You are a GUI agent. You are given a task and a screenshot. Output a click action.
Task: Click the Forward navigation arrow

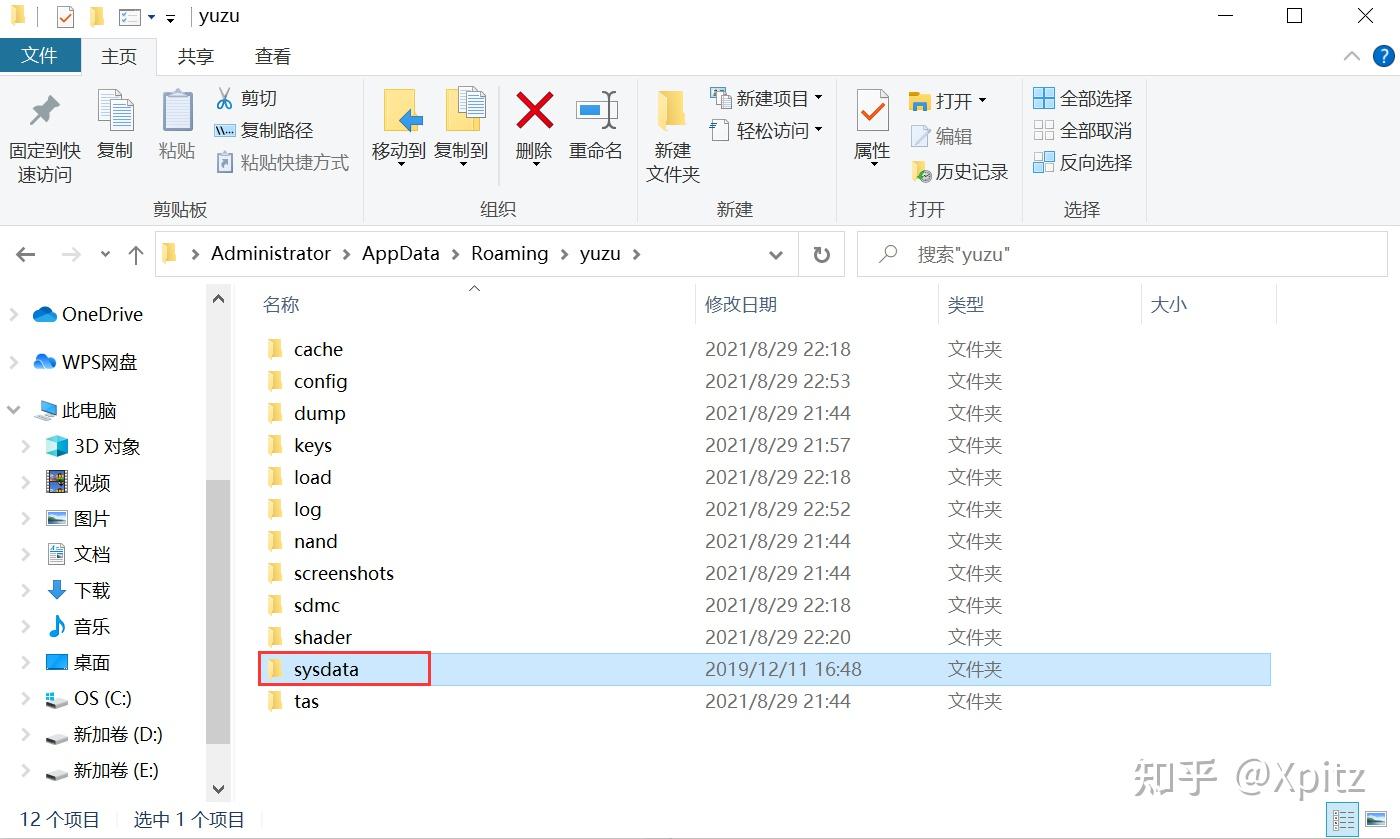click(x=71, y=255)
